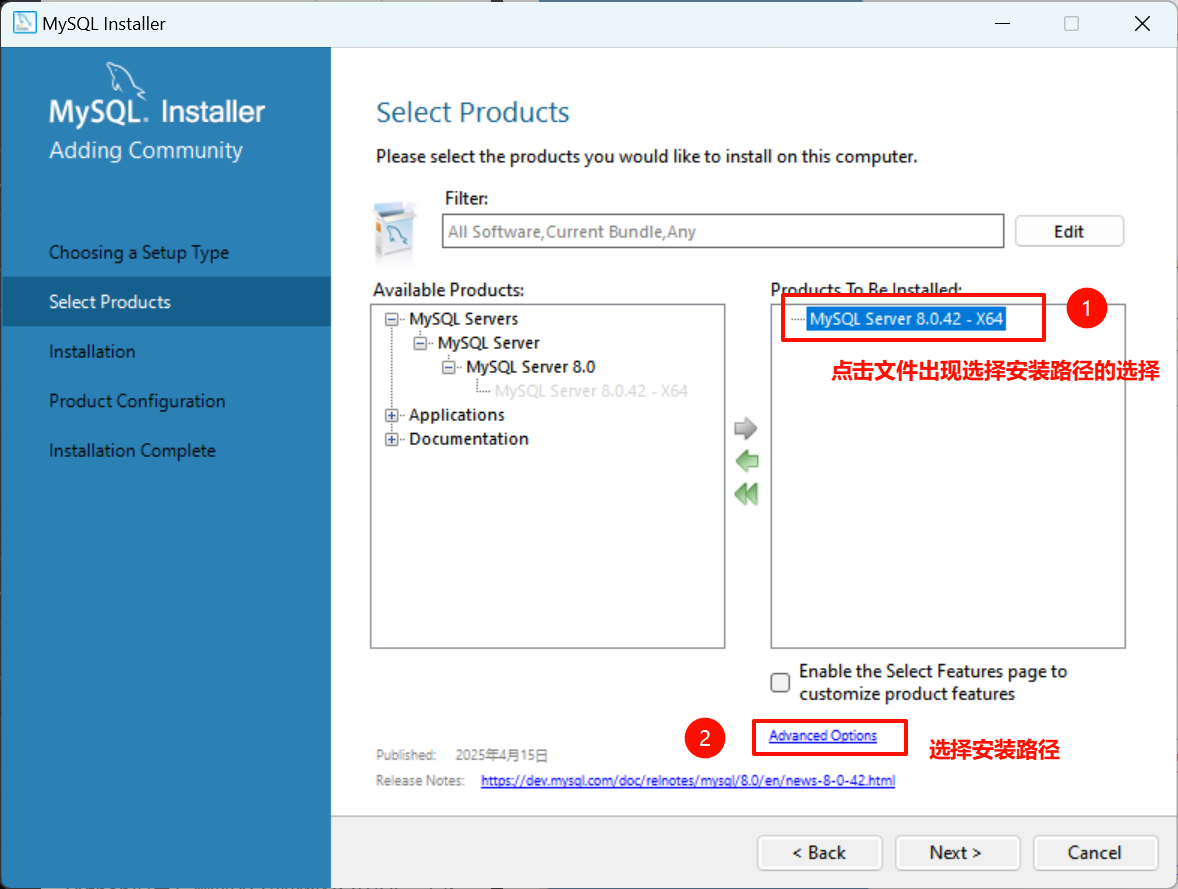
Task: Click the MySQL Installer title bar icon
Action: click(x=24, y=23)
